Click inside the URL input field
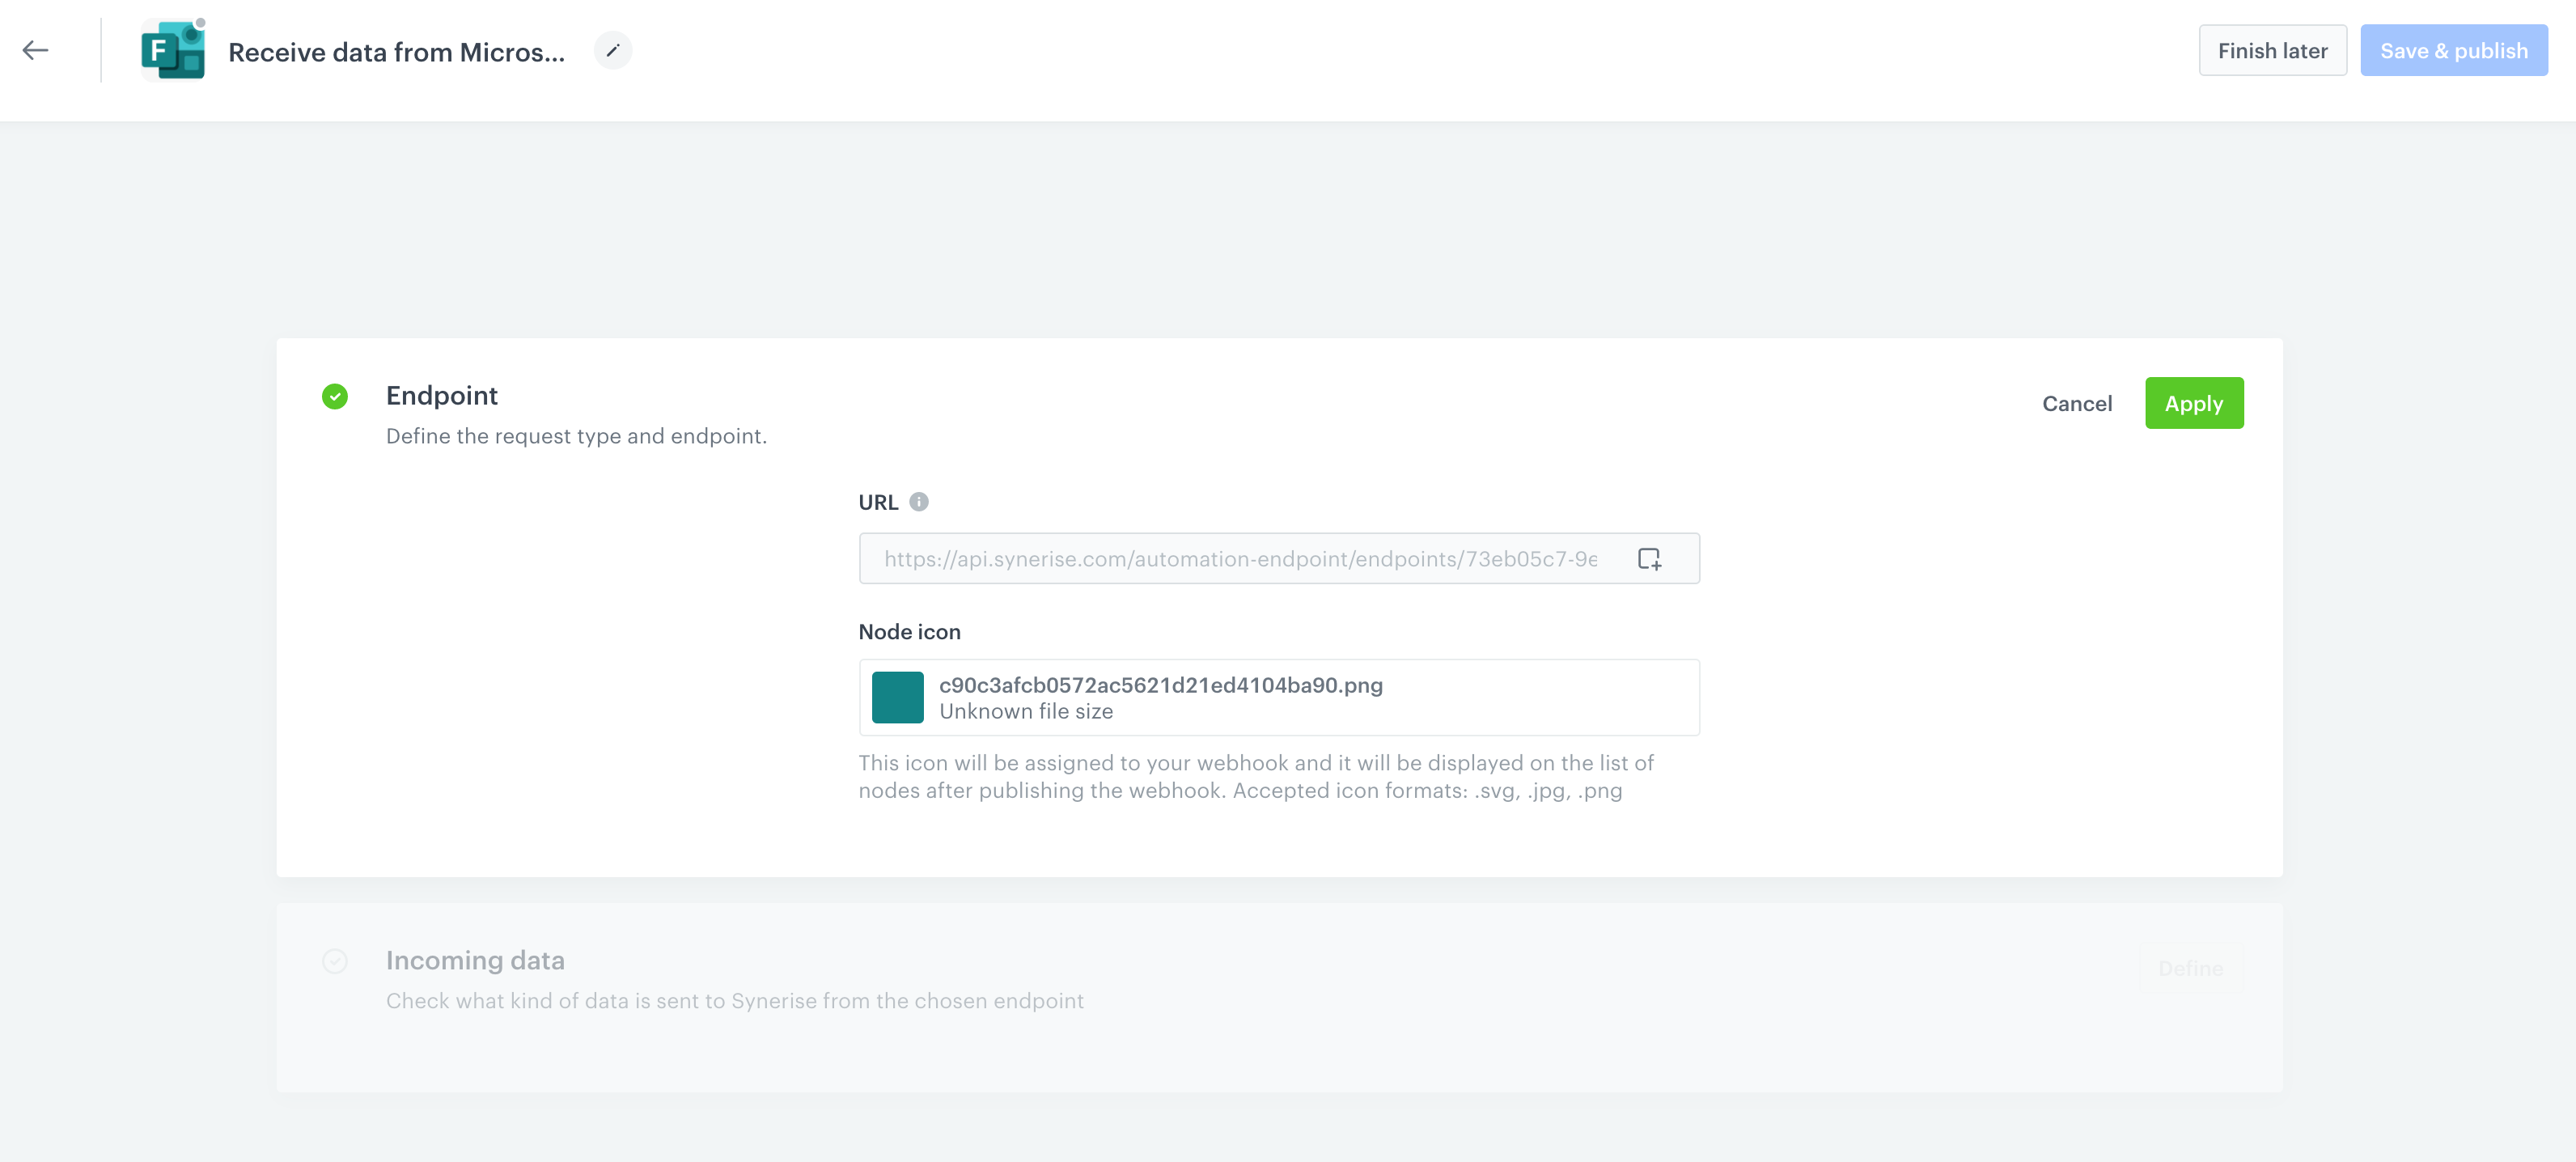 coord(1240,559)
